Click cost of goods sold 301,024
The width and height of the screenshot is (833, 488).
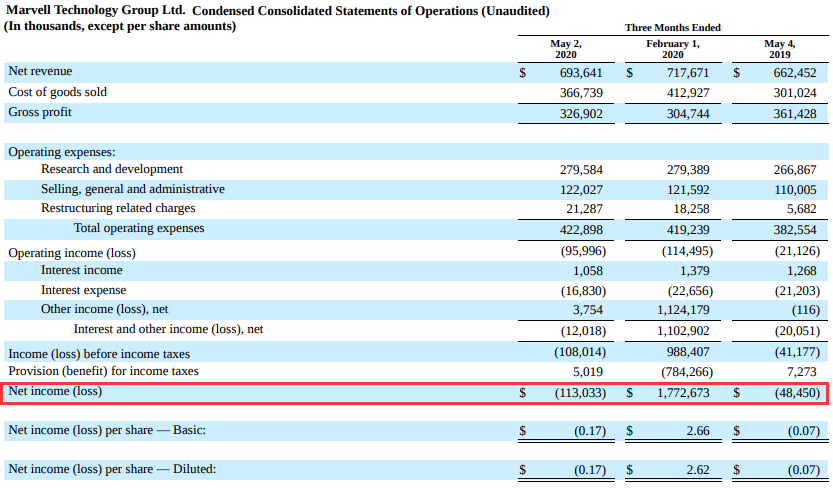[x=795, y=93]
